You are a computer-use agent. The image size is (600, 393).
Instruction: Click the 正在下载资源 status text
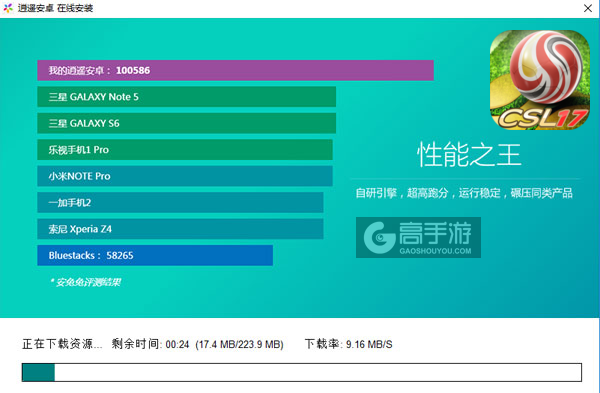[62, 344]
